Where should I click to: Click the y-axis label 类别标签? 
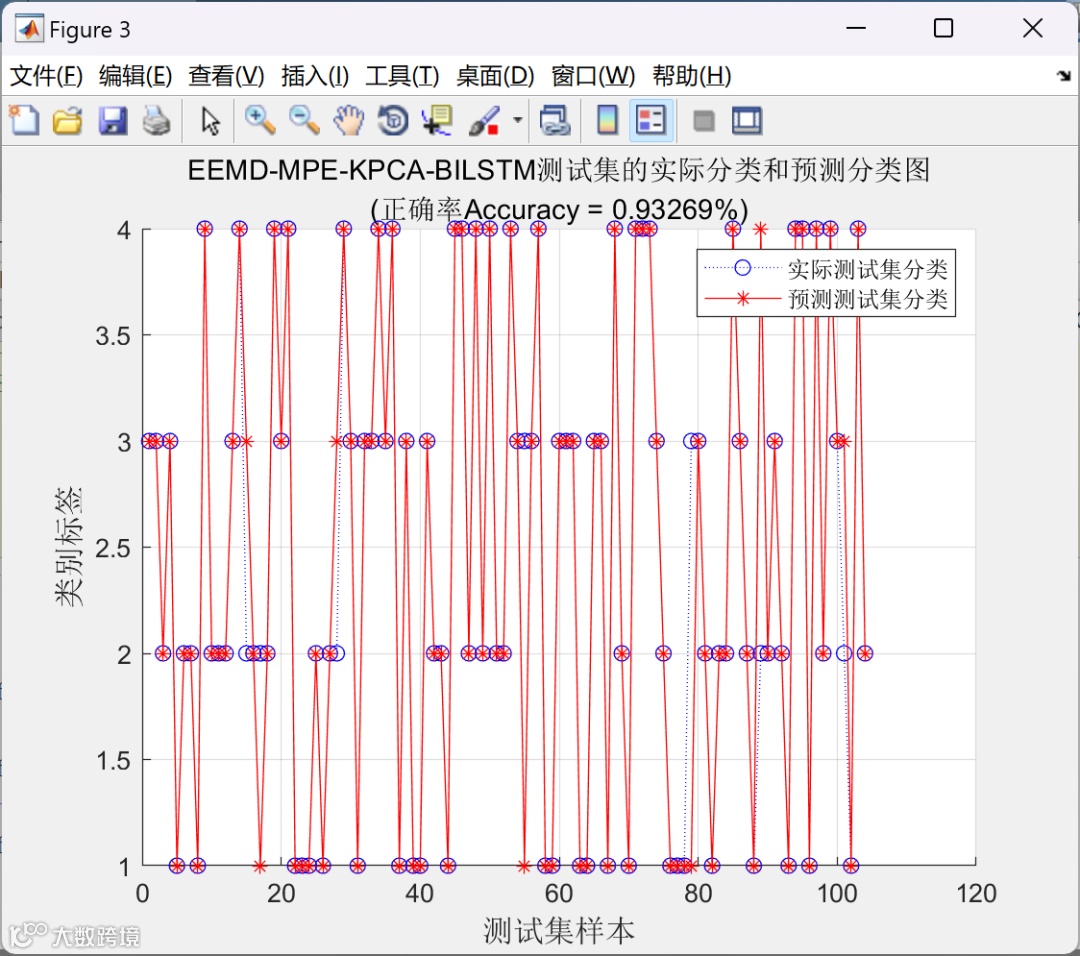click(x=68, y=546)
